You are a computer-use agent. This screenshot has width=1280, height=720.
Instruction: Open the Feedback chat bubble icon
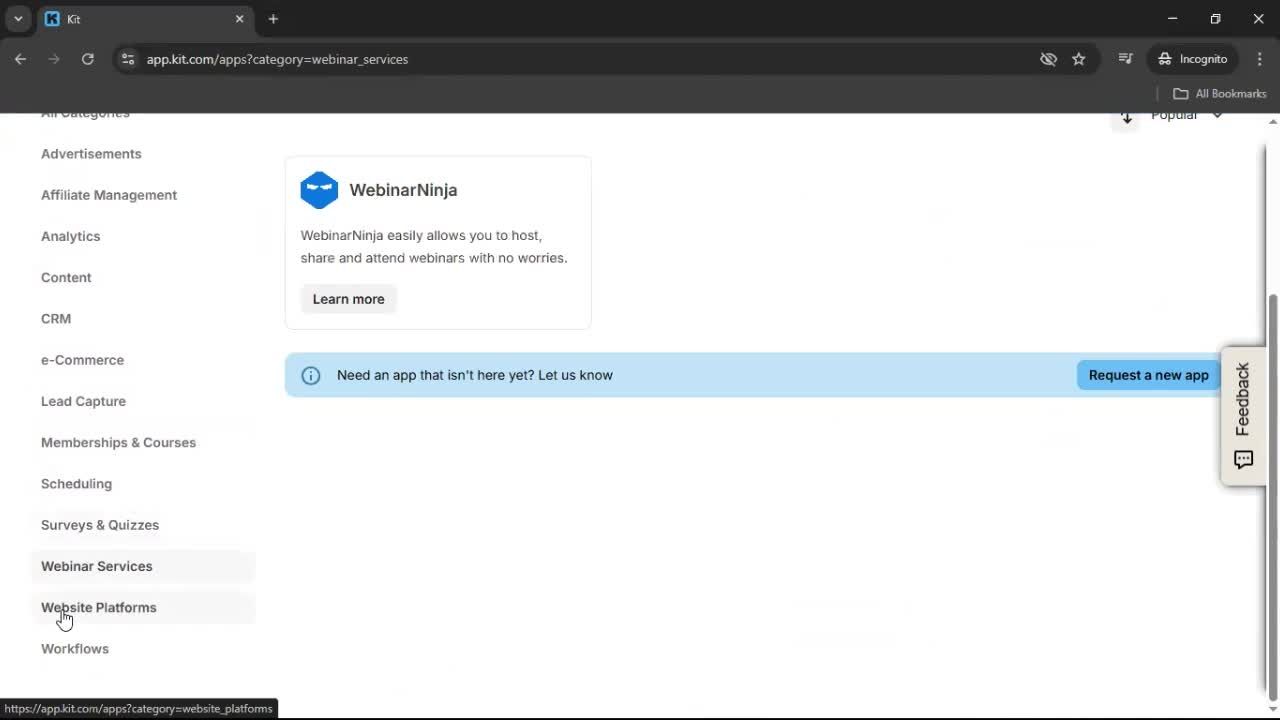click(x=1243, y=459)
